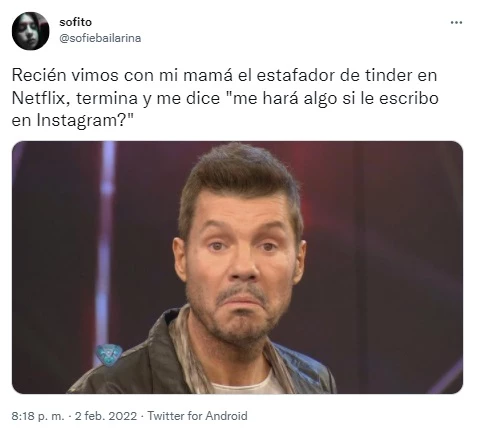Open the three-dot more options menu

[x=456, y=23]
